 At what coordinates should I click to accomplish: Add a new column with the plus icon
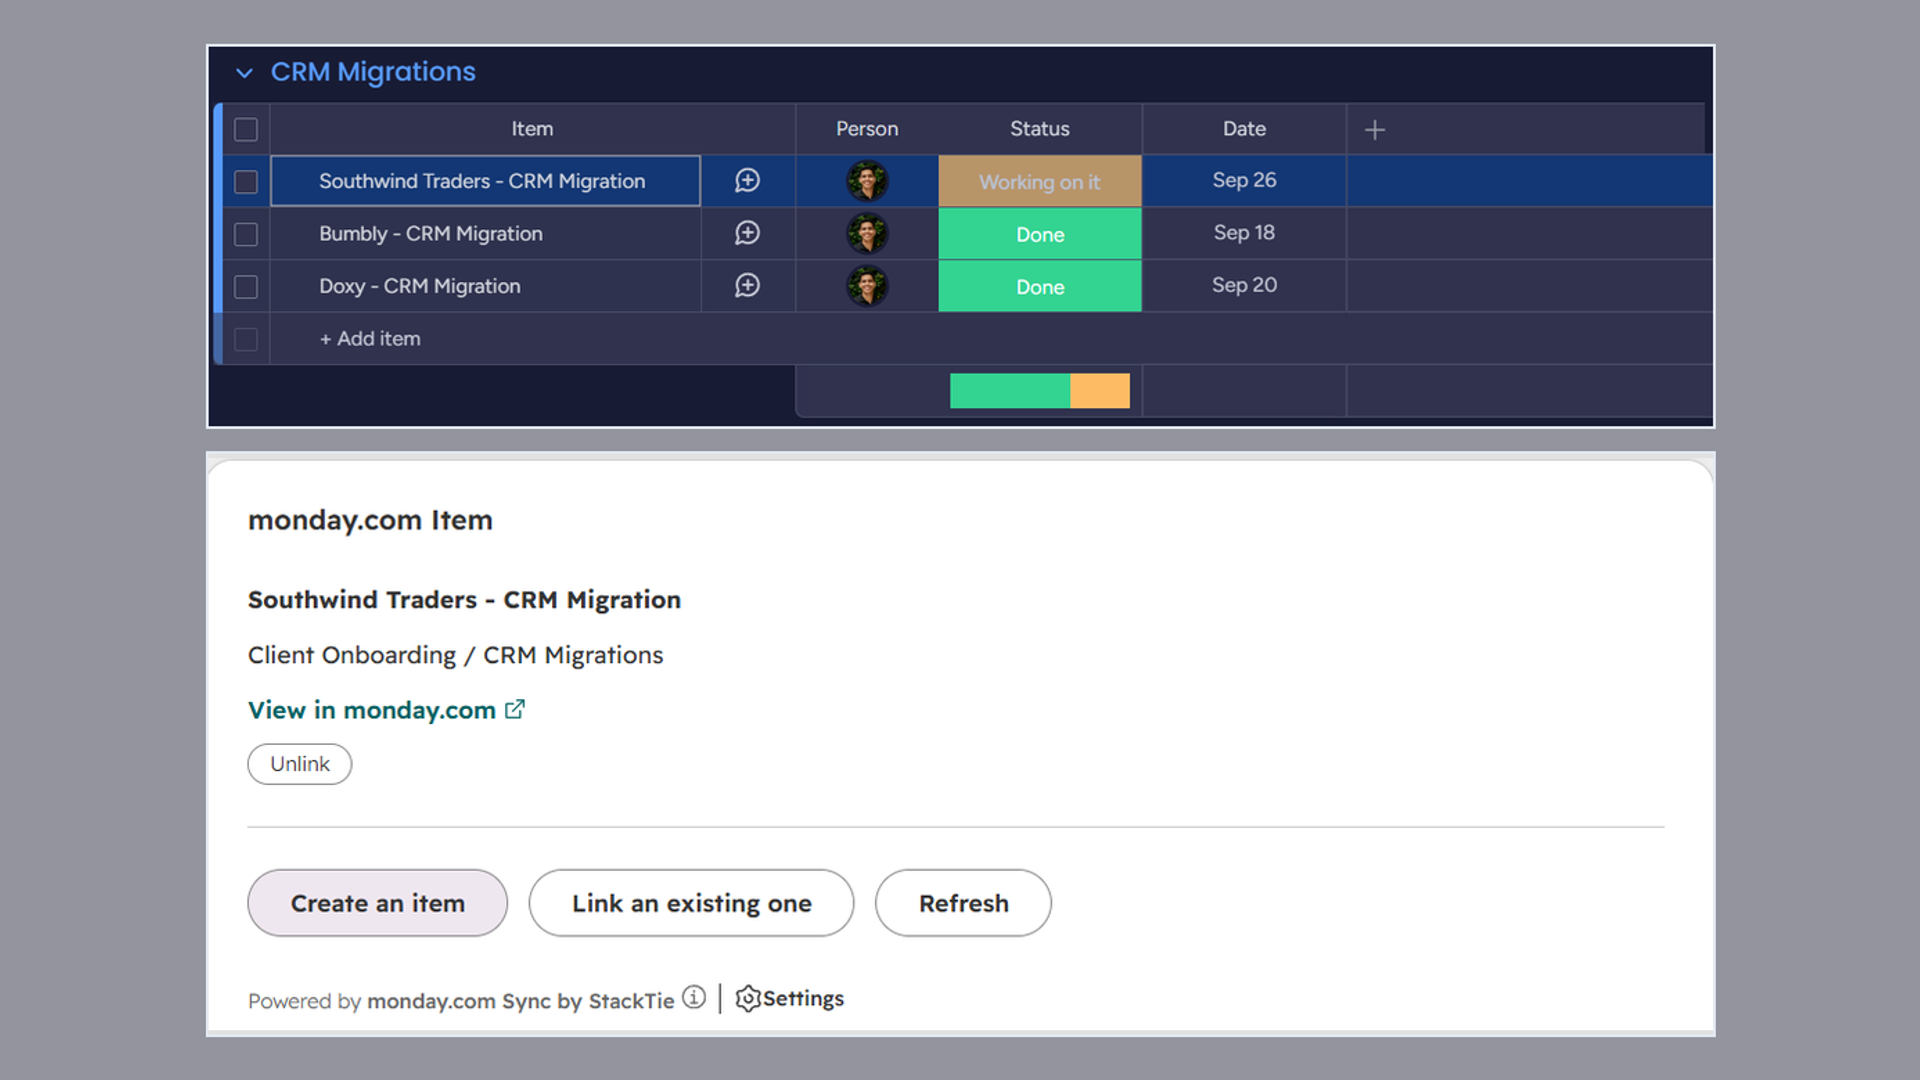[x=1375, y=130]
